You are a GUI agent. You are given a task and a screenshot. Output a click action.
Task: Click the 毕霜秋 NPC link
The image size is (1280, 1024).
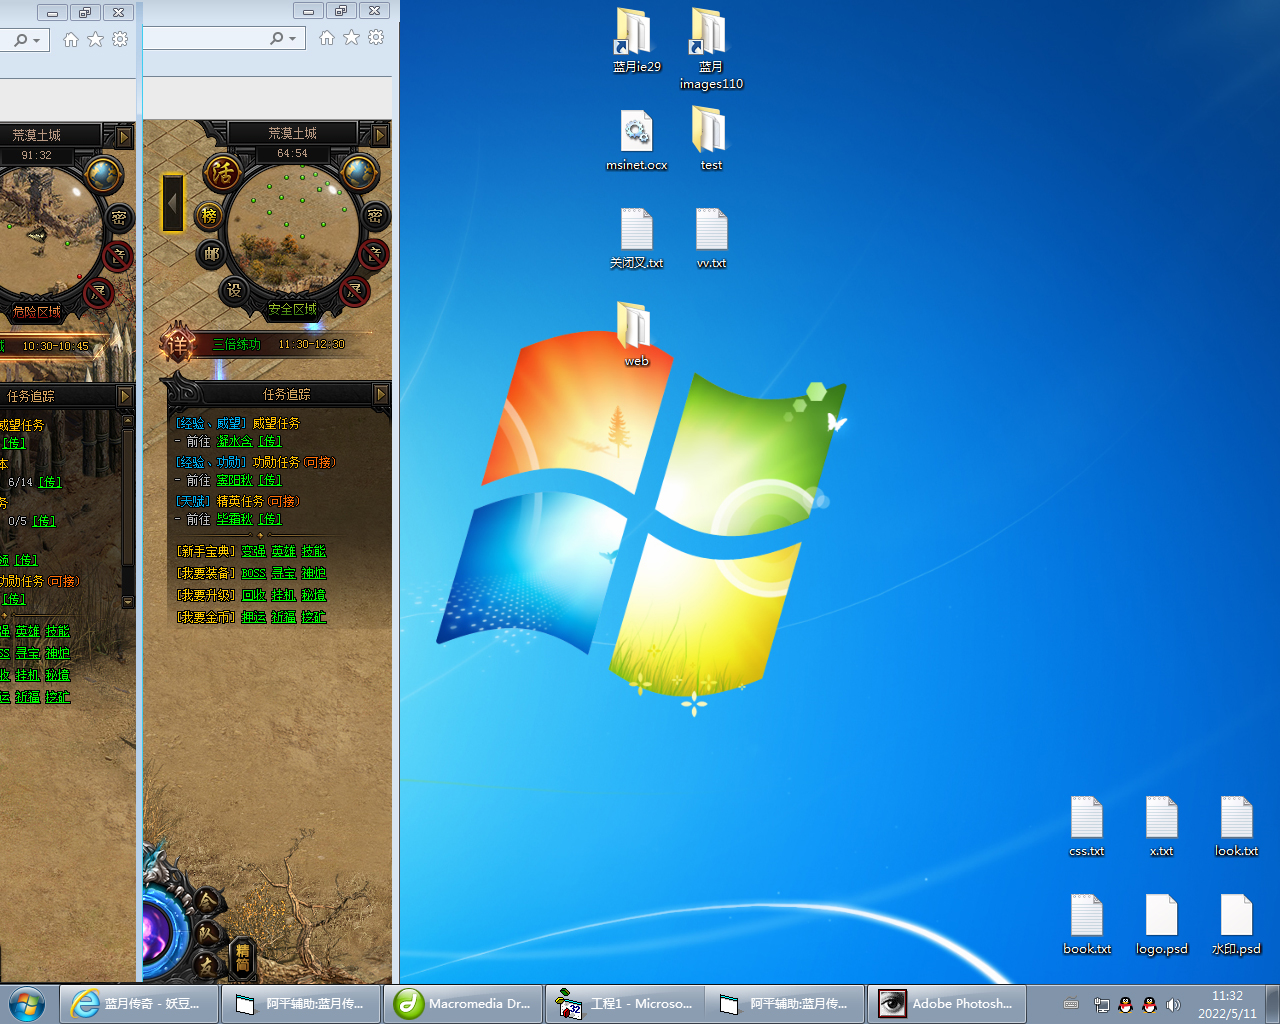[235, 519]
